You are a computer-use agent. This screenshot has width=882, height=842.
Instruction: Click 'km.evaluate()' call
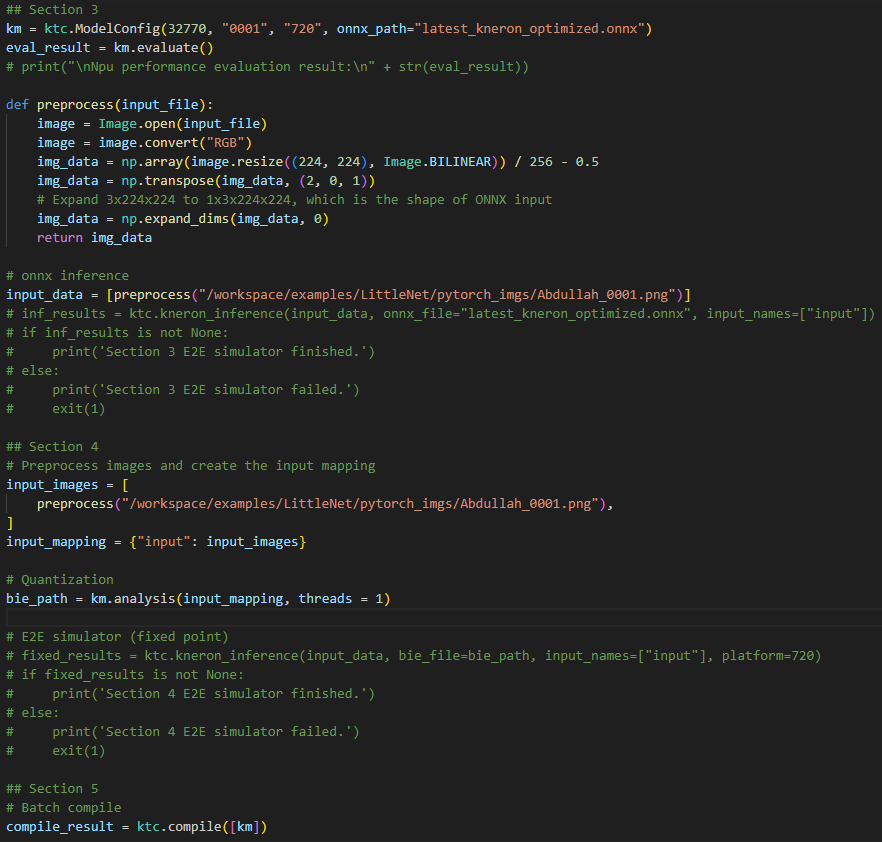[164, 48]
